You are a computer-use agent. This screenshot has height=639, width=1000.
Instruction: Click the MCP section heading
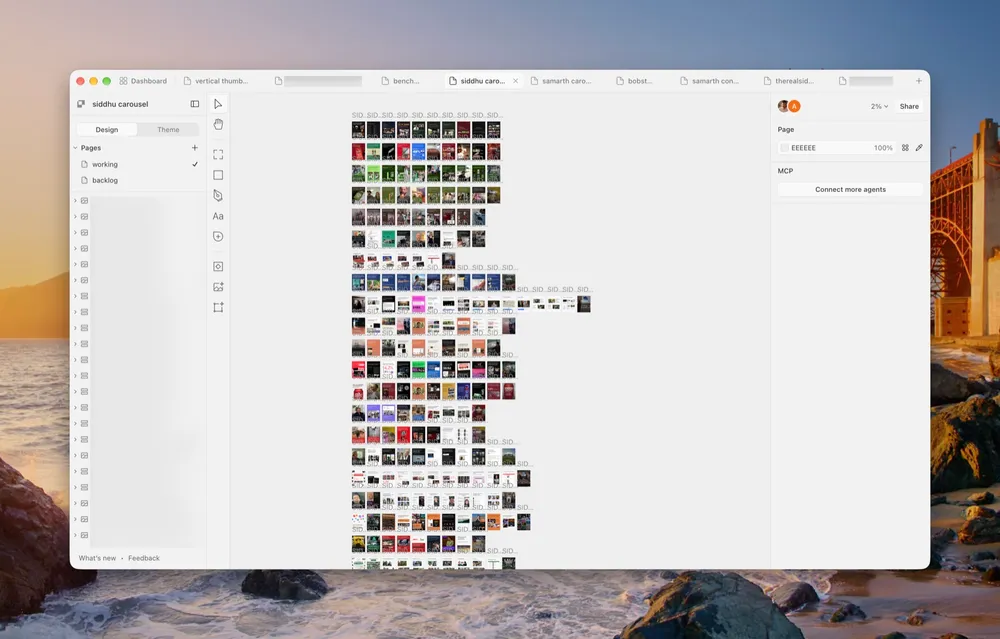(x=785, y=171)
